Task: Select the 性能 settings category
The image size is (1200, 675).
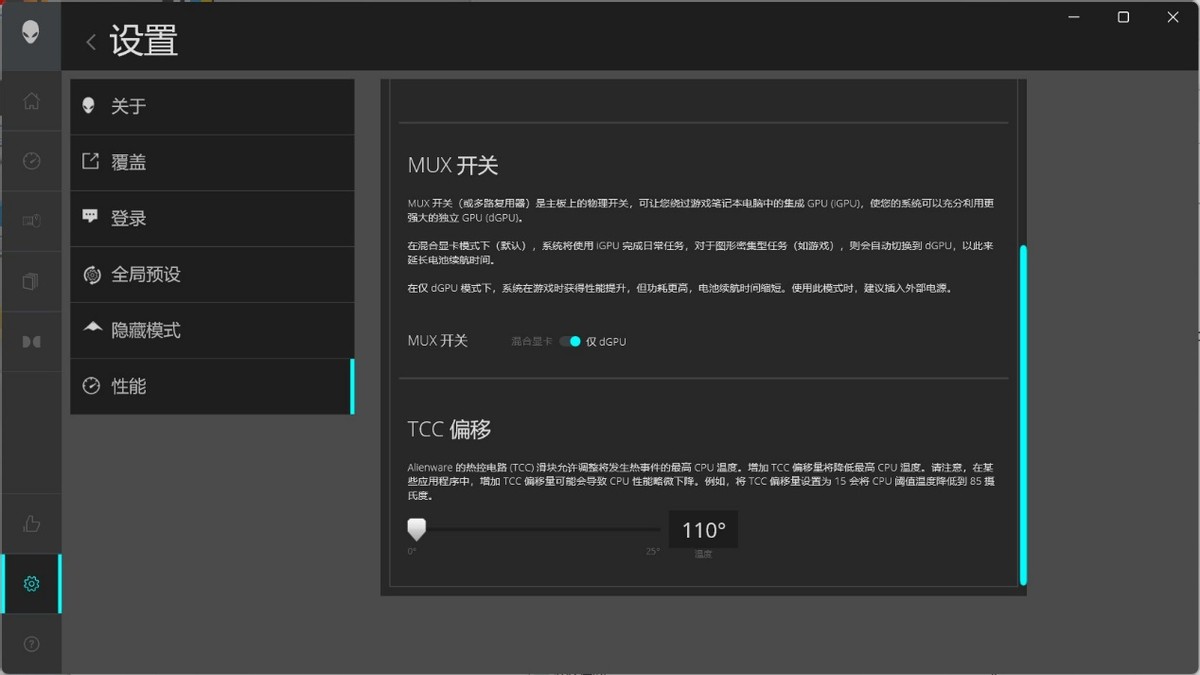Action: (x=212, y=386)
